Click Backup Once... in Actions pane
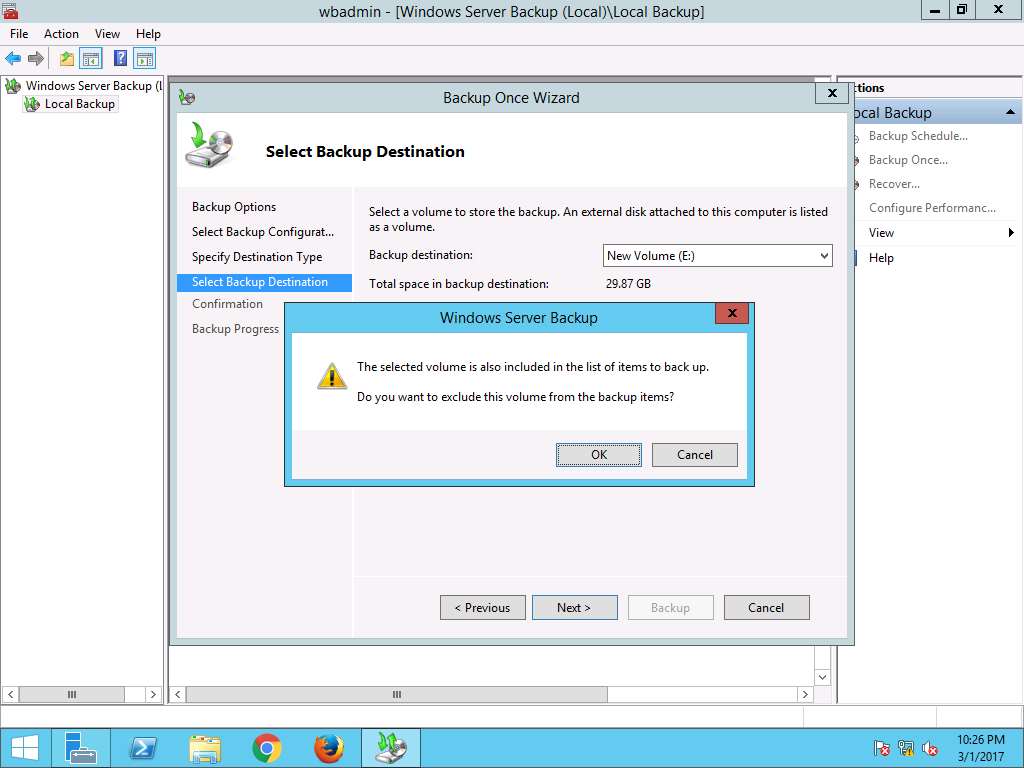The height and width of the screenshot is (768, 1024). tap(908, 160)
